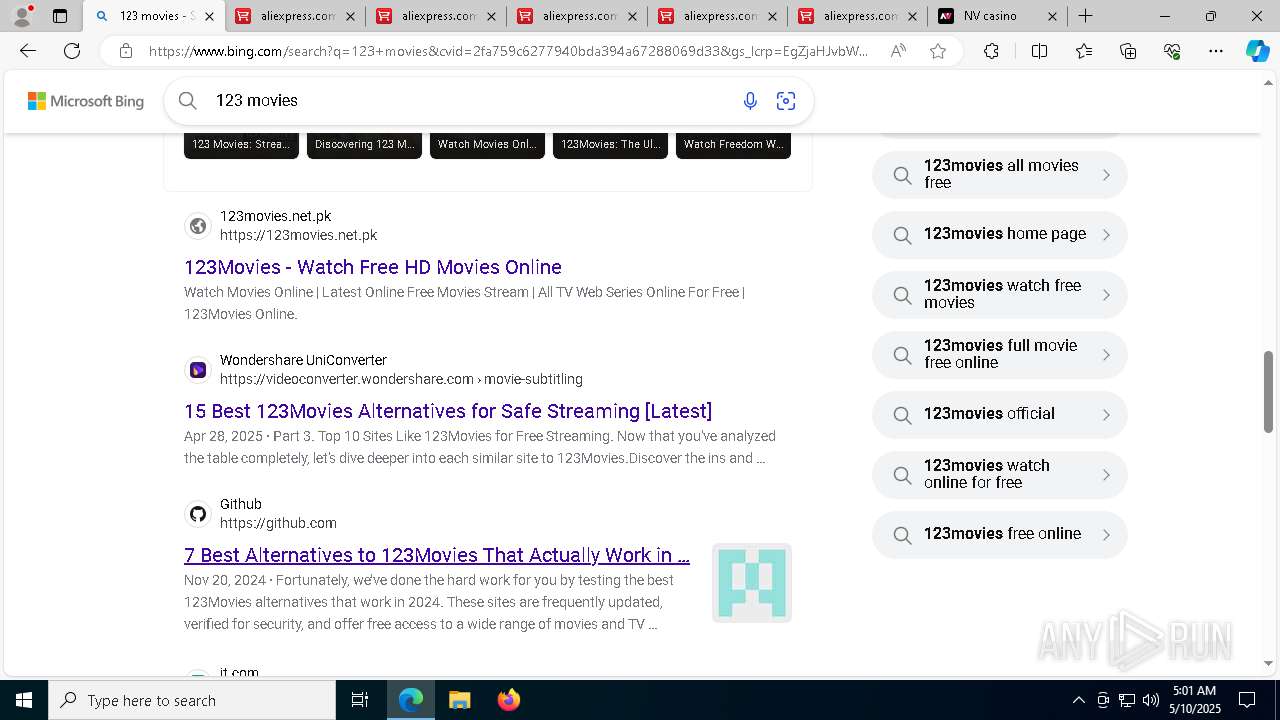Expand '123movies free online' suggestion chevron

1106,535
